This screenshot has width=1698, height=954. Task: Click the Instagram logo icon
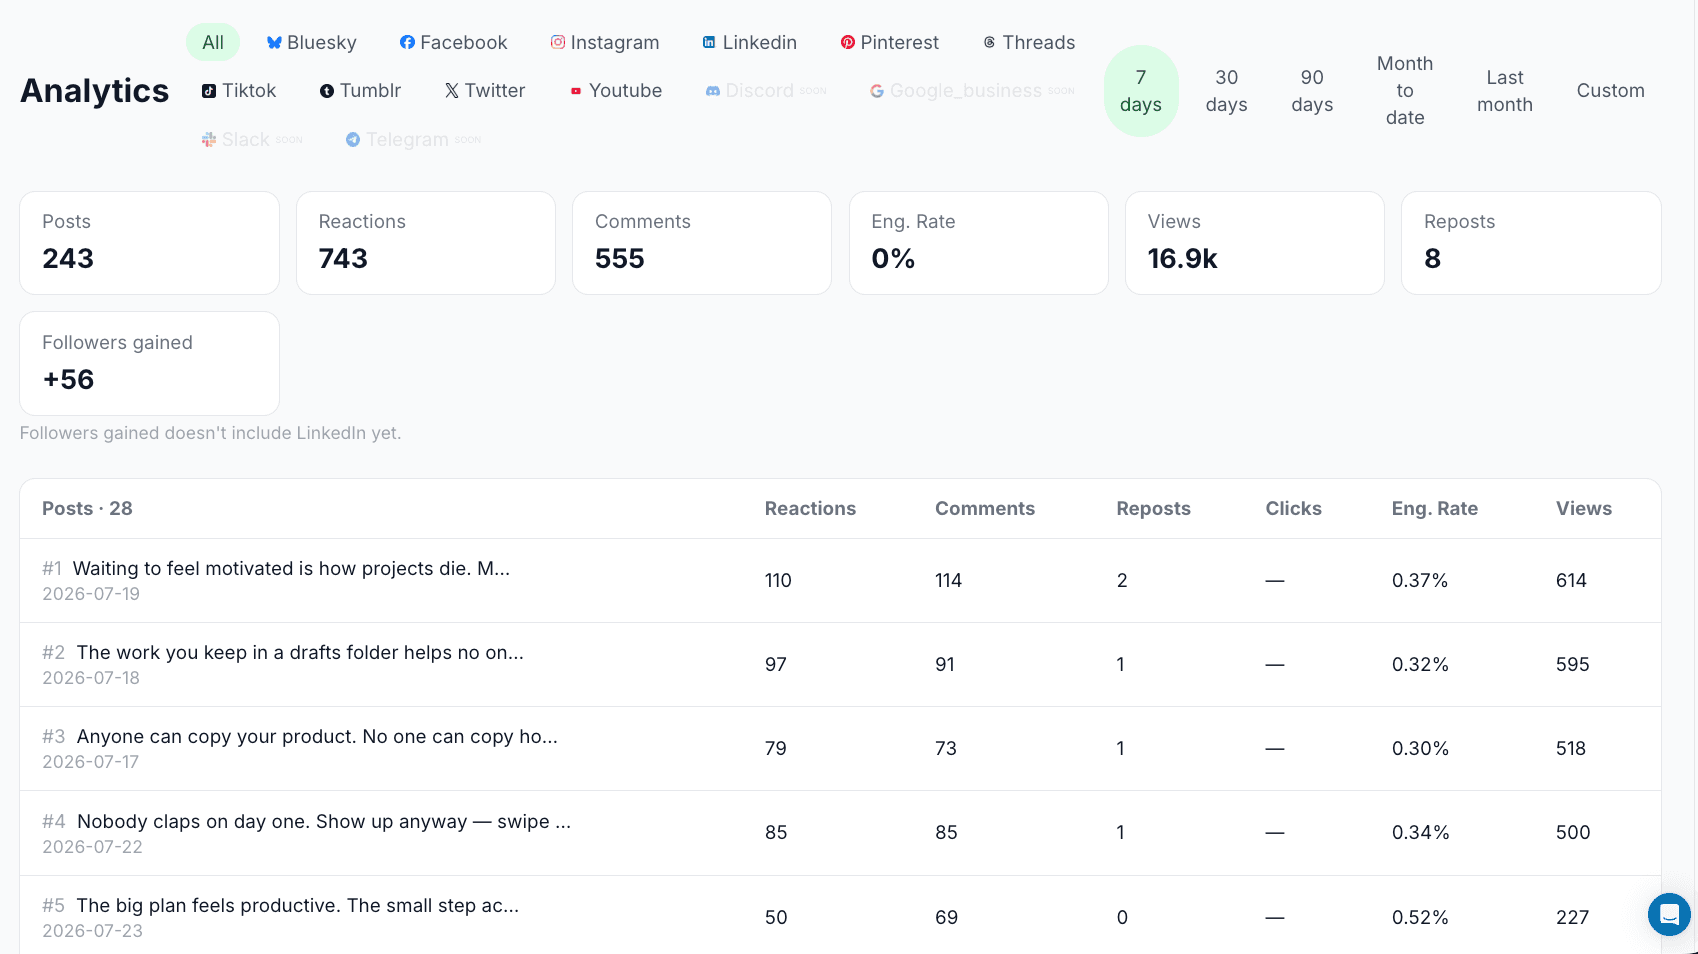558,42
